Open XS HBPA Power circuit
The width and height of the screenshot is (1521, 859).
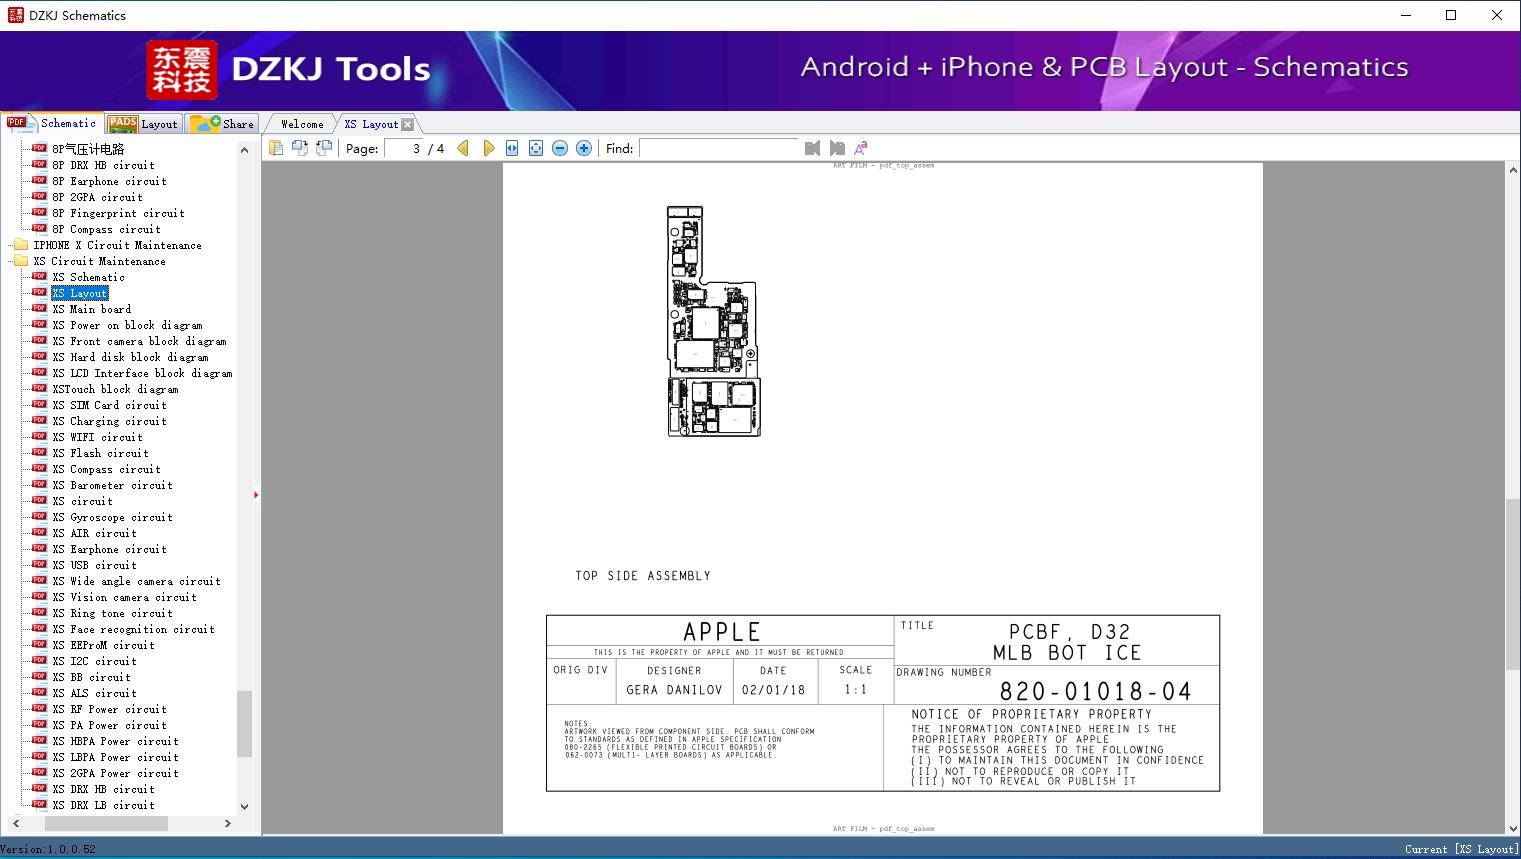click(x=115, y=741)
